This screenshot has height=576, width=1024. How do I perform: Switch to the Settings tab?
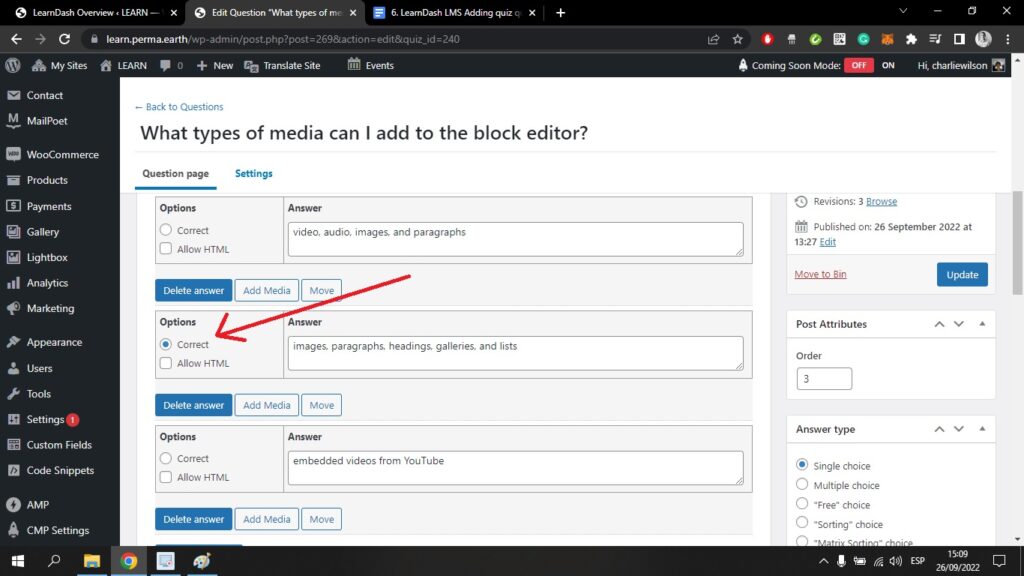point(253,173)
